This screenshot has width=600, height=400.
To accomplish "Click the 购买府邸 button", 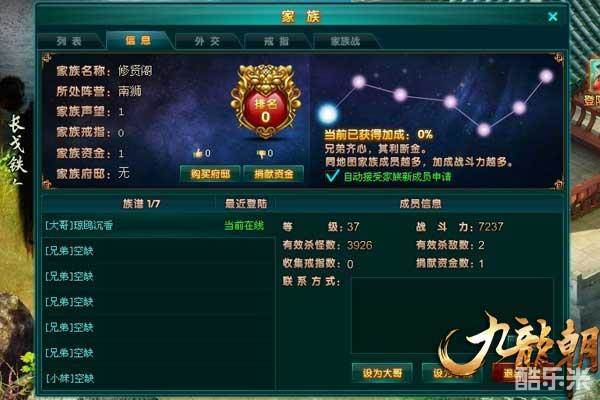I will pyautogui.click(x=210, y=174).
